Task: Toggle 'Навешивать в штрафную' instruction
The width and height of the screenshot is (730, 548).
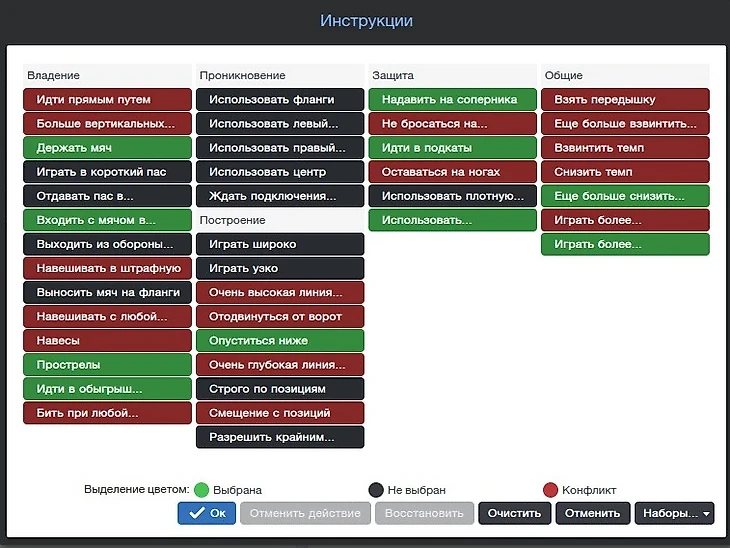Action: tap(107, 268)
